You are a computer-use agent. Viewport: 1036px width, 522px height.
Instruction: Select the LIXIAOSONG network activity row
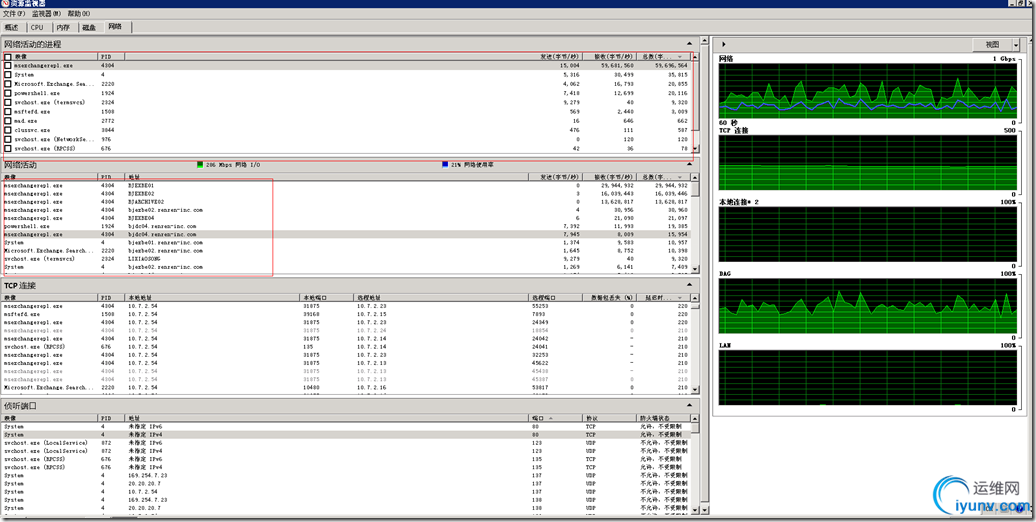[x=346, y=259]
